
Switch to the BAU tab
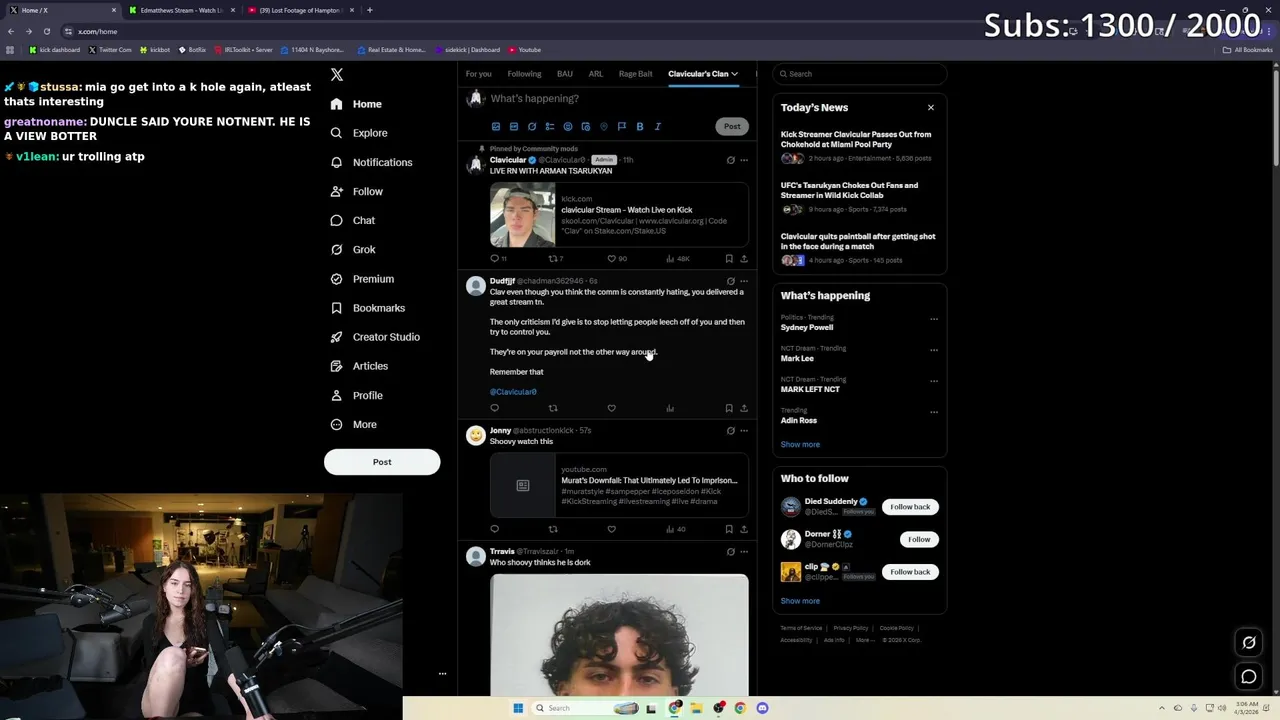565,74
